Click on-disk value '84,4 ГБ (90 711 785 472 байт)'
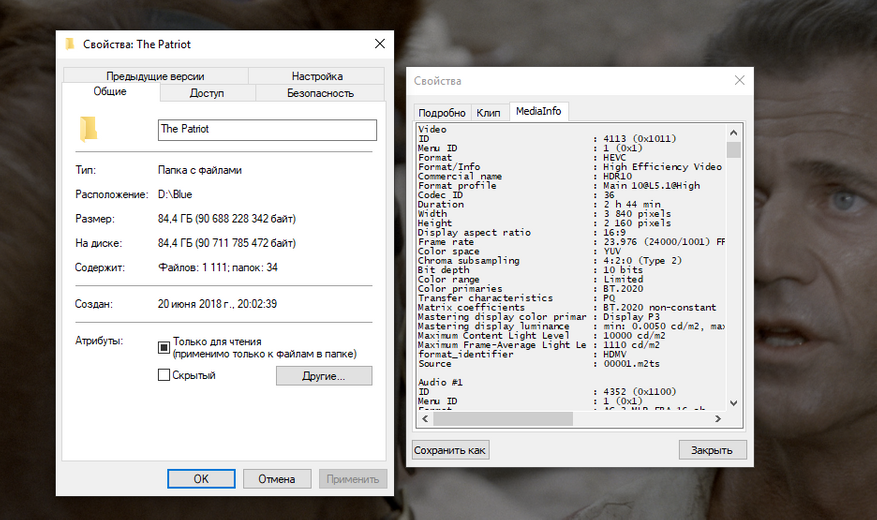This screenshot has height=520, width=877. tap(227, 243)
